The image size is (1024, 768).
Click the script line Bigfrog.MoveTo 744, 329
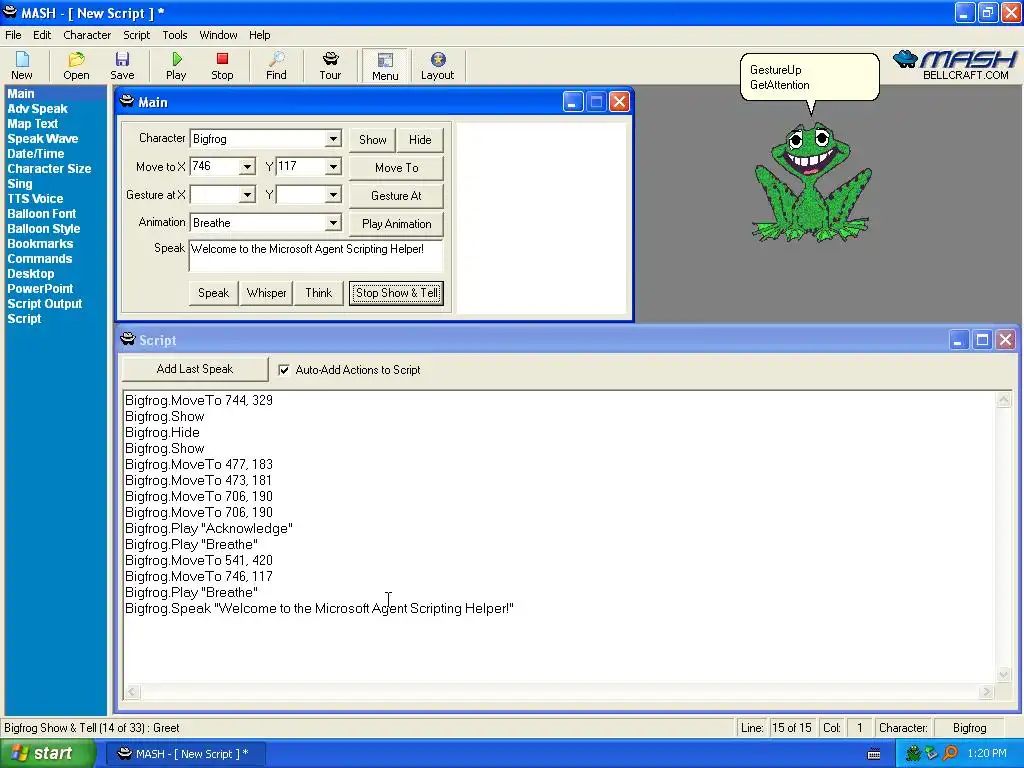coord(199,400)
